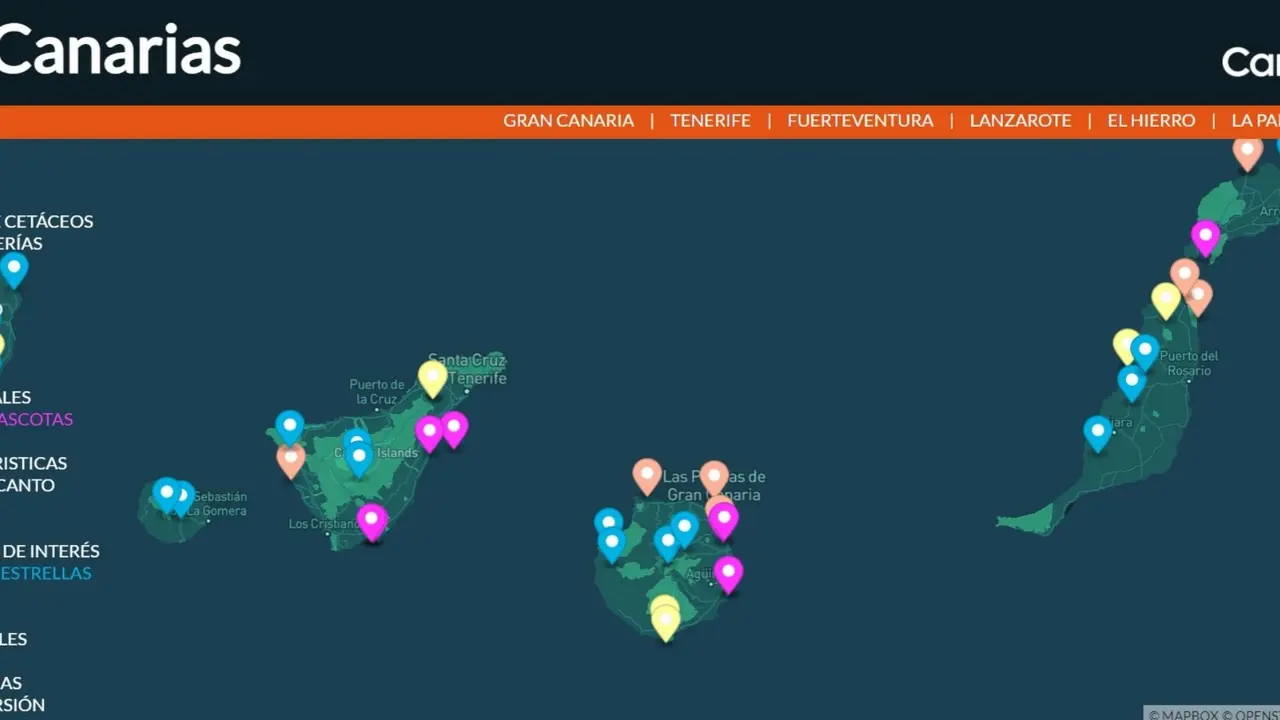Open the magenta marker near Agüimes on Gran Canaria
The width and height of the screenshot is (1280, 720).
click(x=728, y=573)
